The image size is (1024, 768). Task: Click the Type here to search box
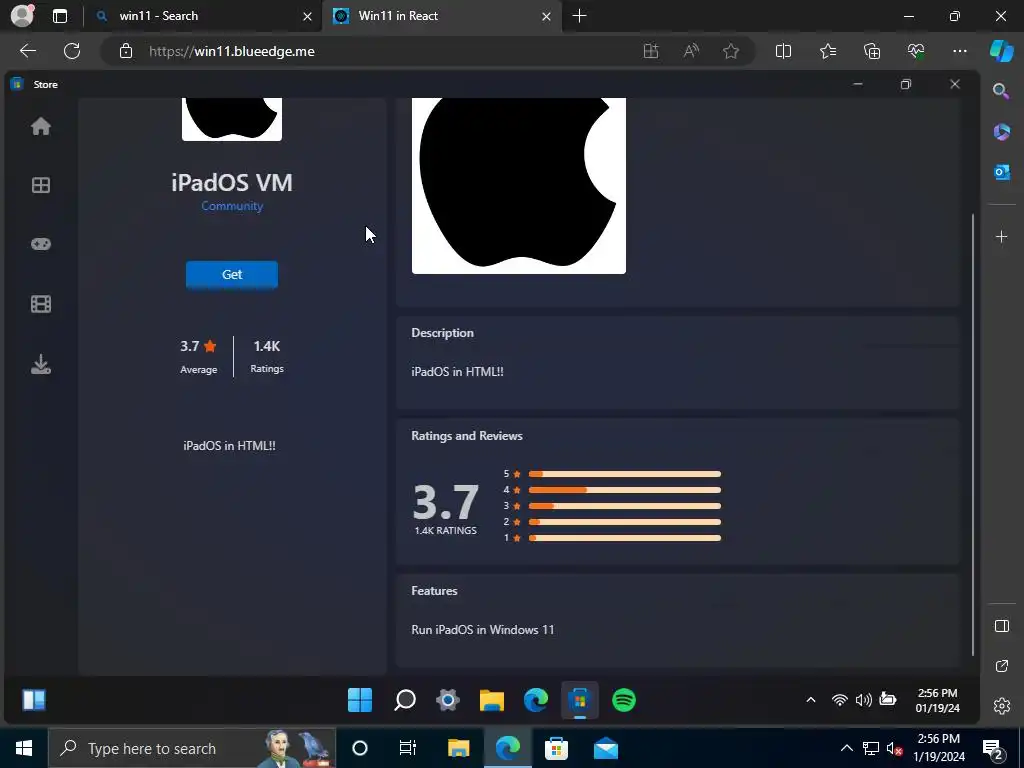(x=191, y=748)
